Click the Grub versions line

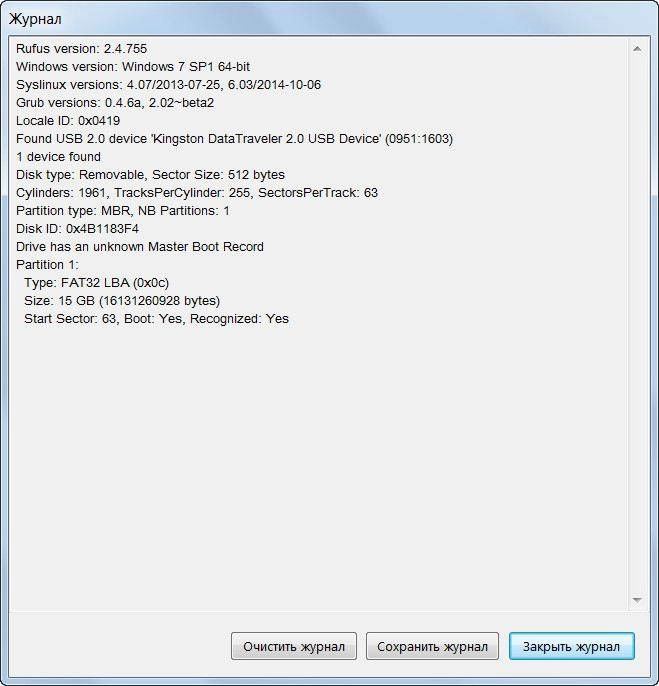115,102
